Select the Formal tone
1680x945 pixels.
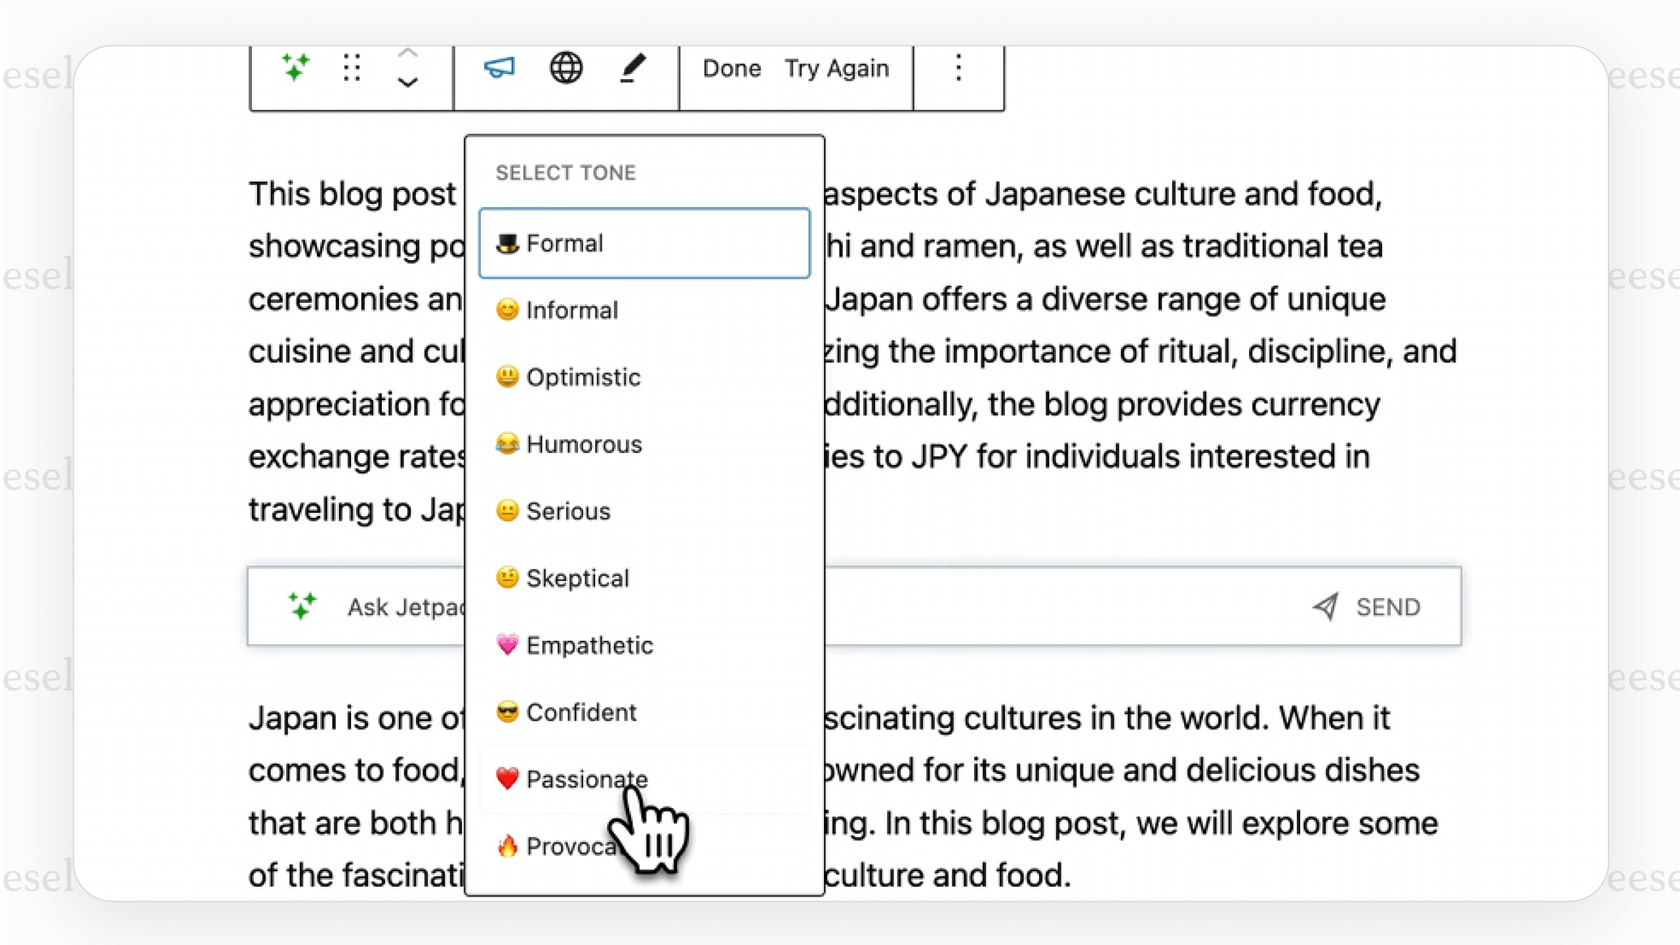644,243
